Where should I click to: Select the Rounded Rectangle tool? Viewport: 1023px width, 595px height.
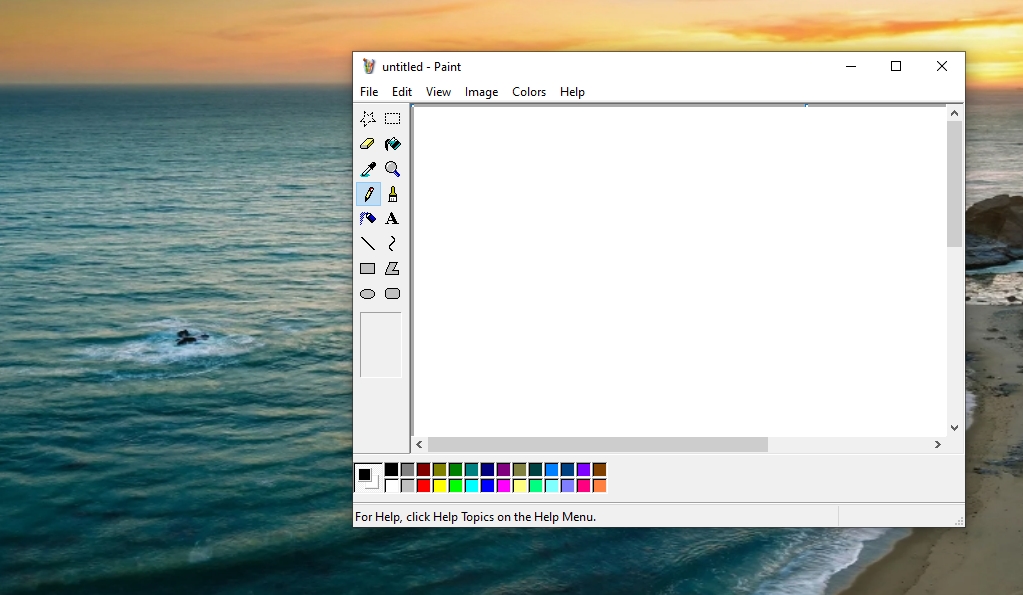click(392, 294)
